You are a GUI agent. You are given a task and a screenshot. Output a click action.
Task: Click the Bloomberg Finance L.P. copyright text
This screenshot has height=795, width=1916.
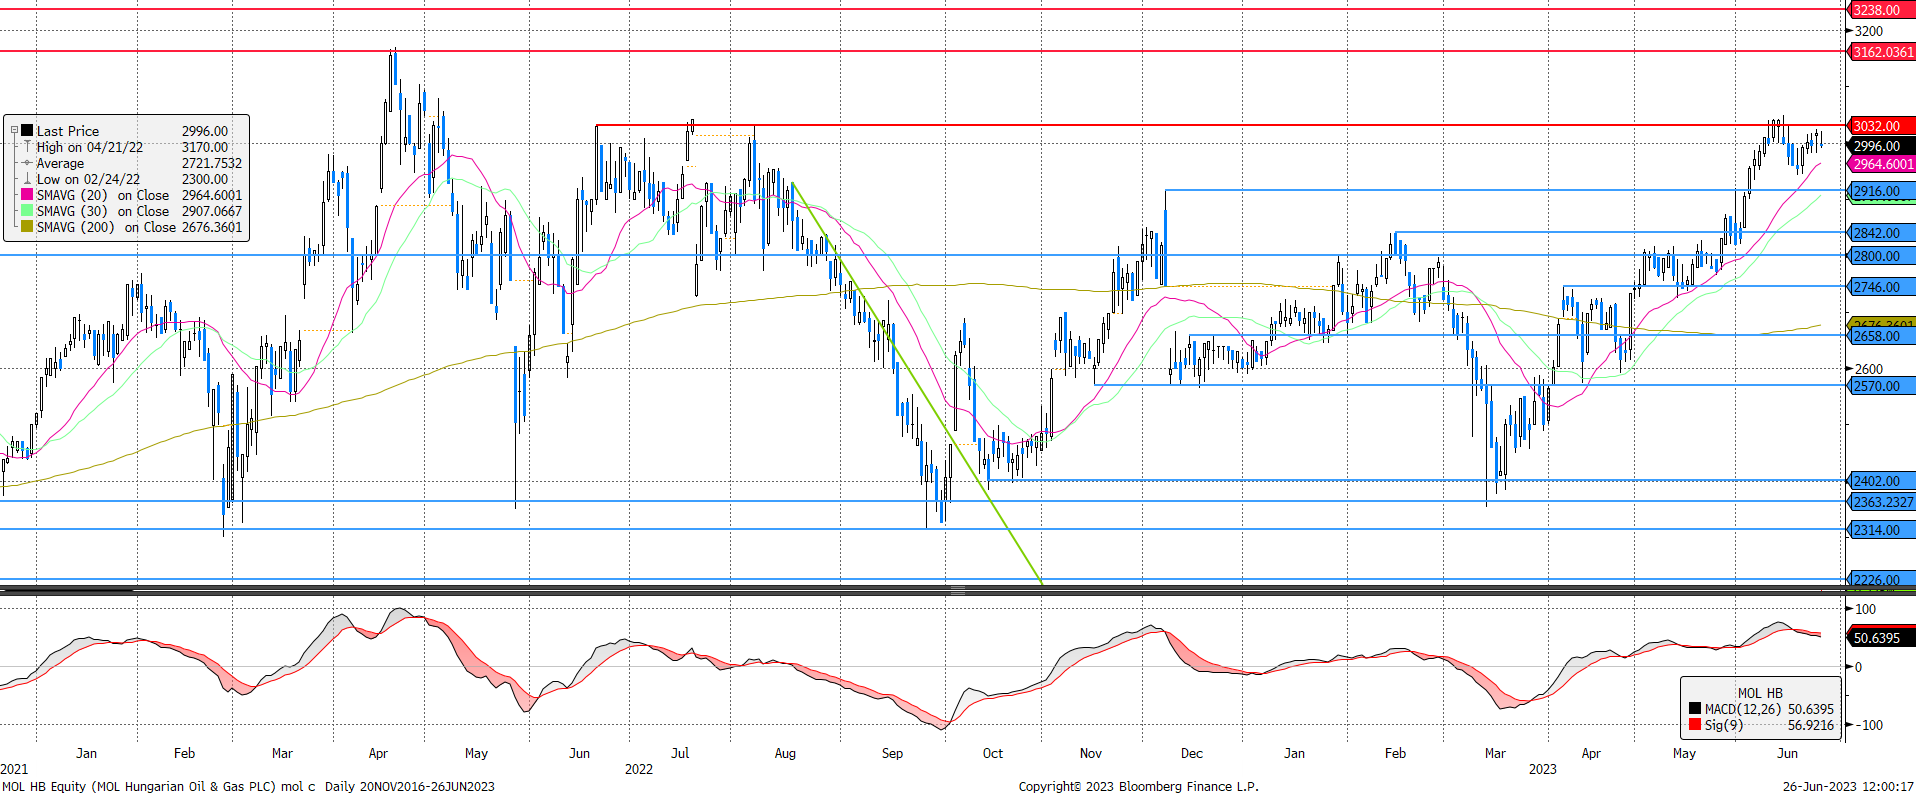(1138, 786)
